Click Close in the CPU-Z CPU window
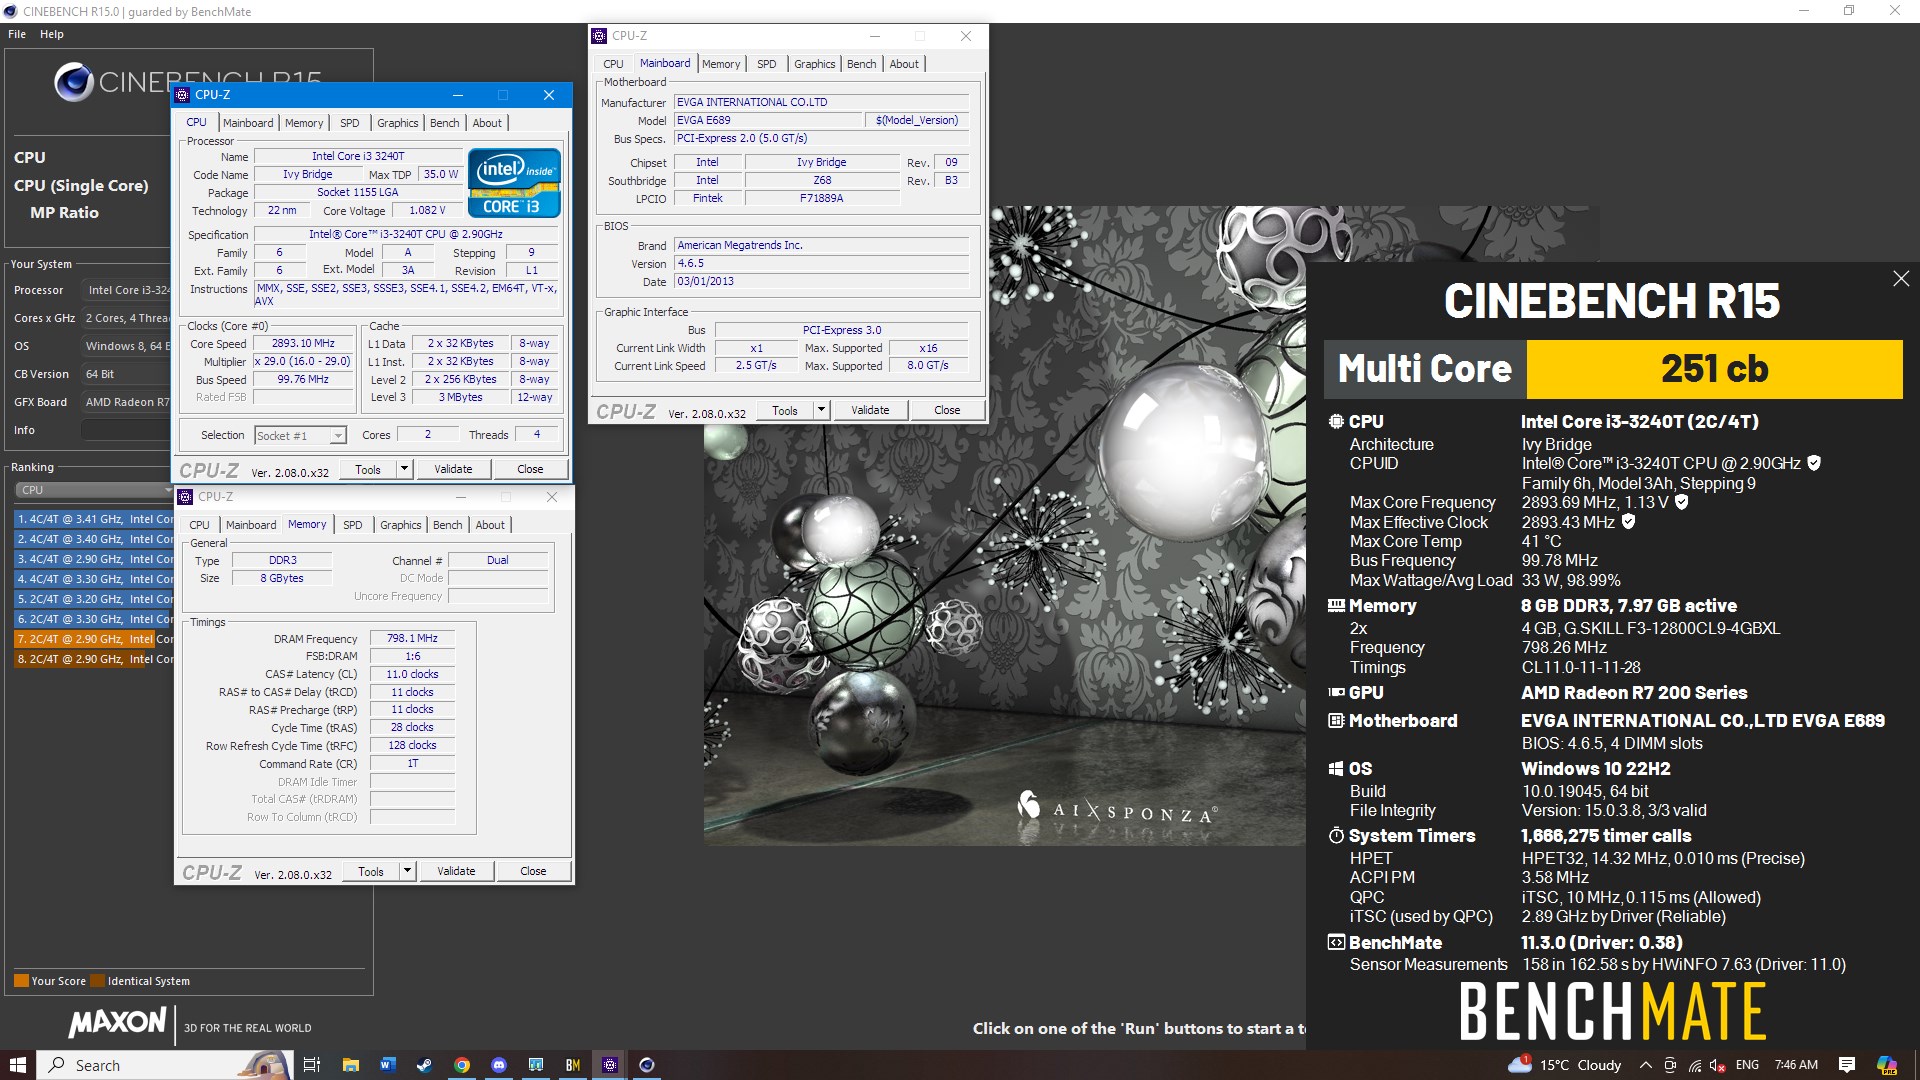 pyautogui.click(x=530, y=469)
